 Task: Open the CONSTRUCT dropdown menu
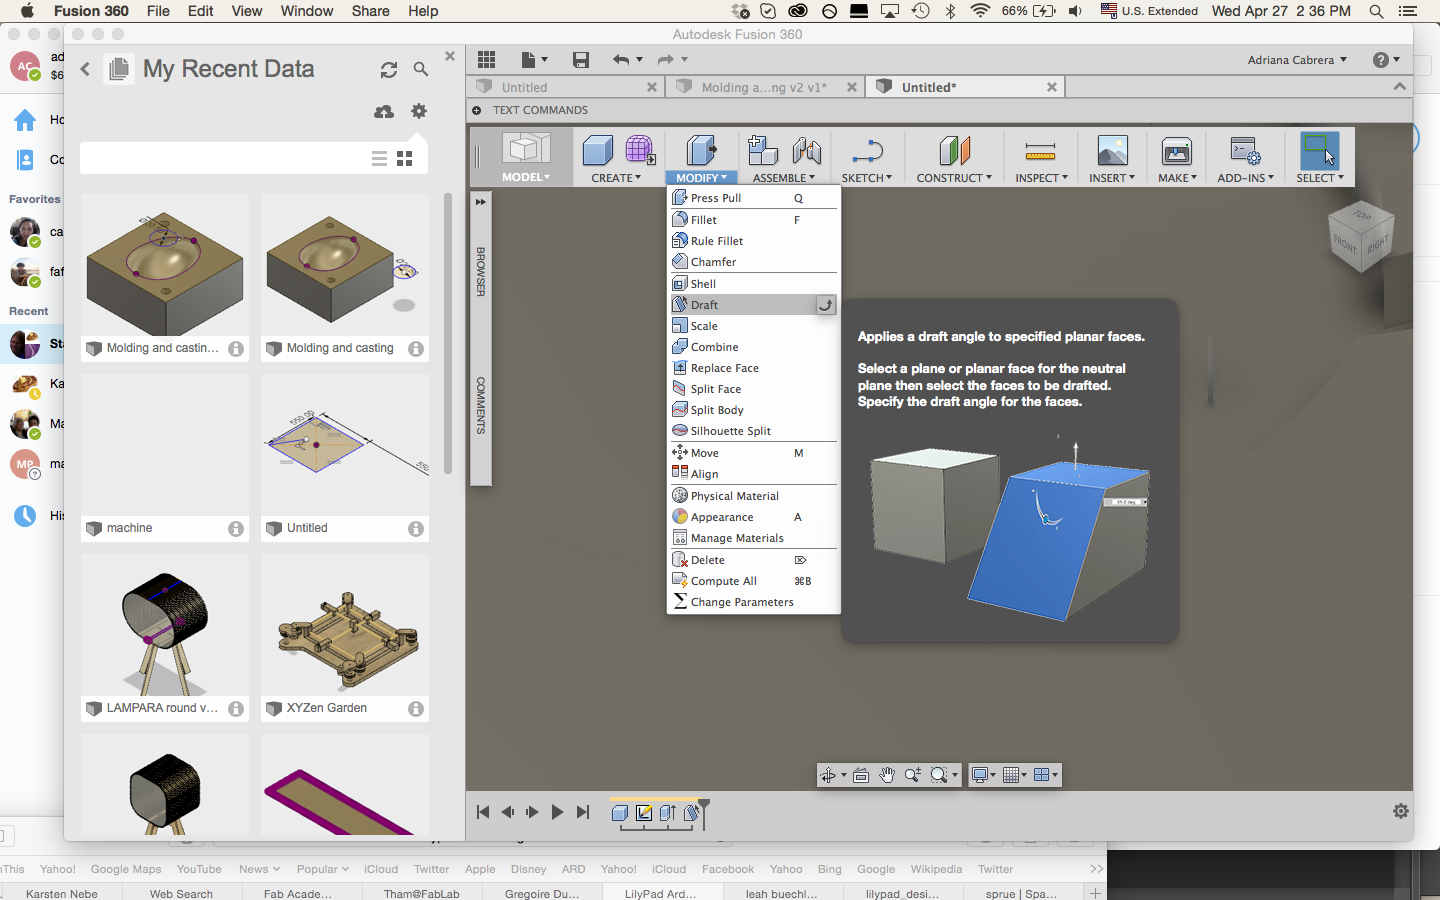[954, 178]
